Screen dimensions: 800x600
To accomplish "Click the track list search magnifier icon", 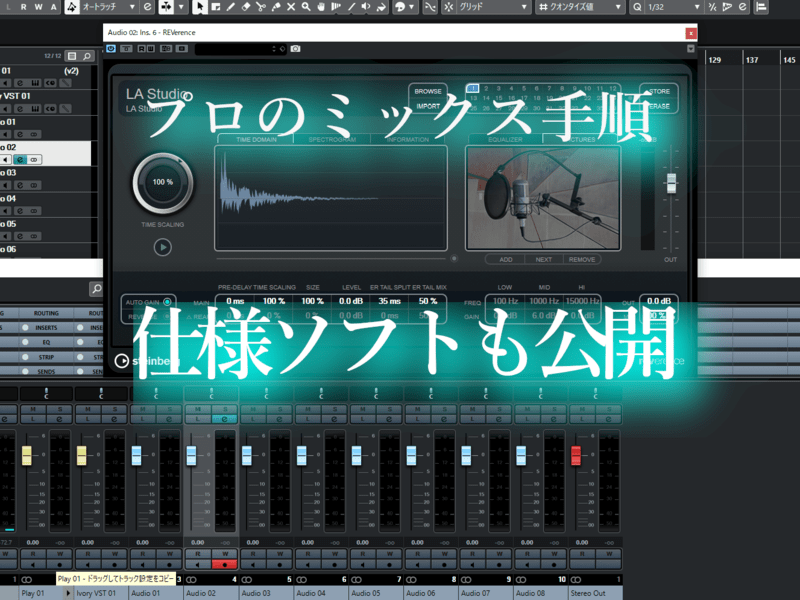I will click(x=87, y=56).
